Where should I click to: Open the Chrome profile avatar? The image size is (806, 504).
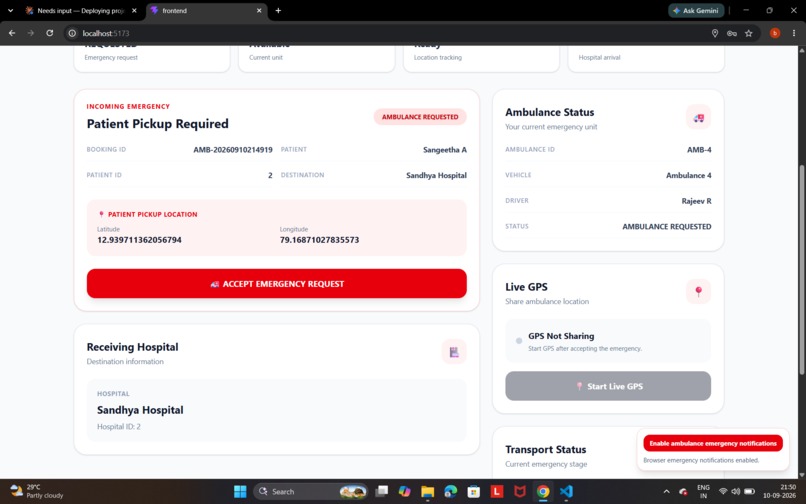coord(775,33)
